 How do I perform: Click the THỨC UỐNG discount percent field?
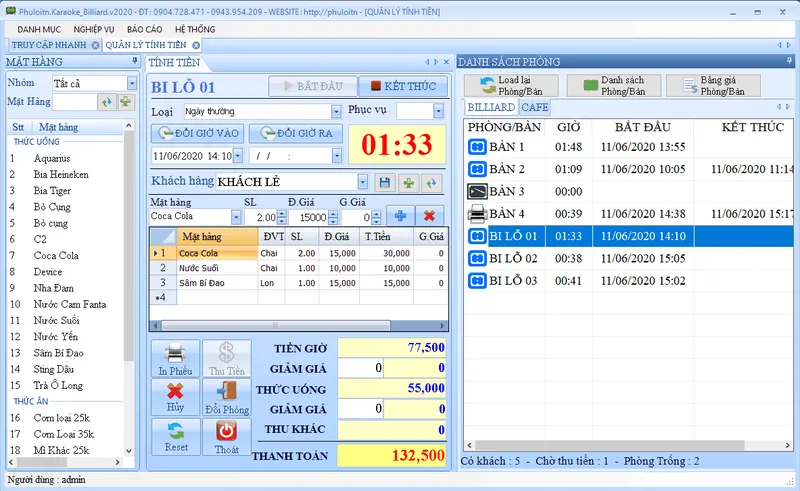pos(360,408)
